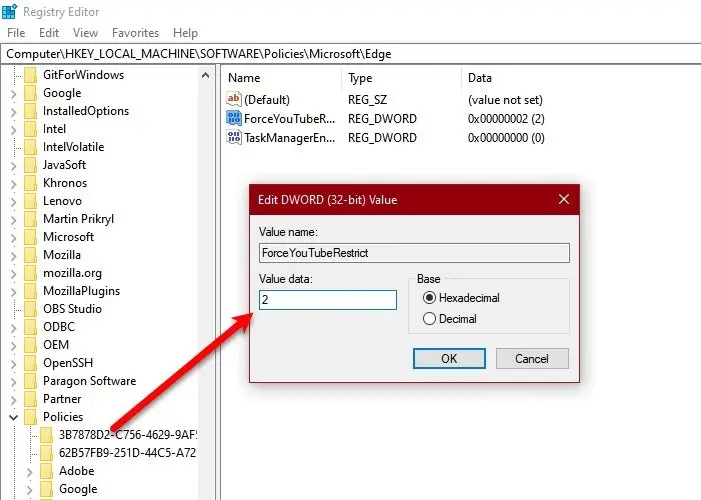Viewport: 701px width, 500px height.
Task: Select the Intel folder icon
Action: (x=30, y=129)
